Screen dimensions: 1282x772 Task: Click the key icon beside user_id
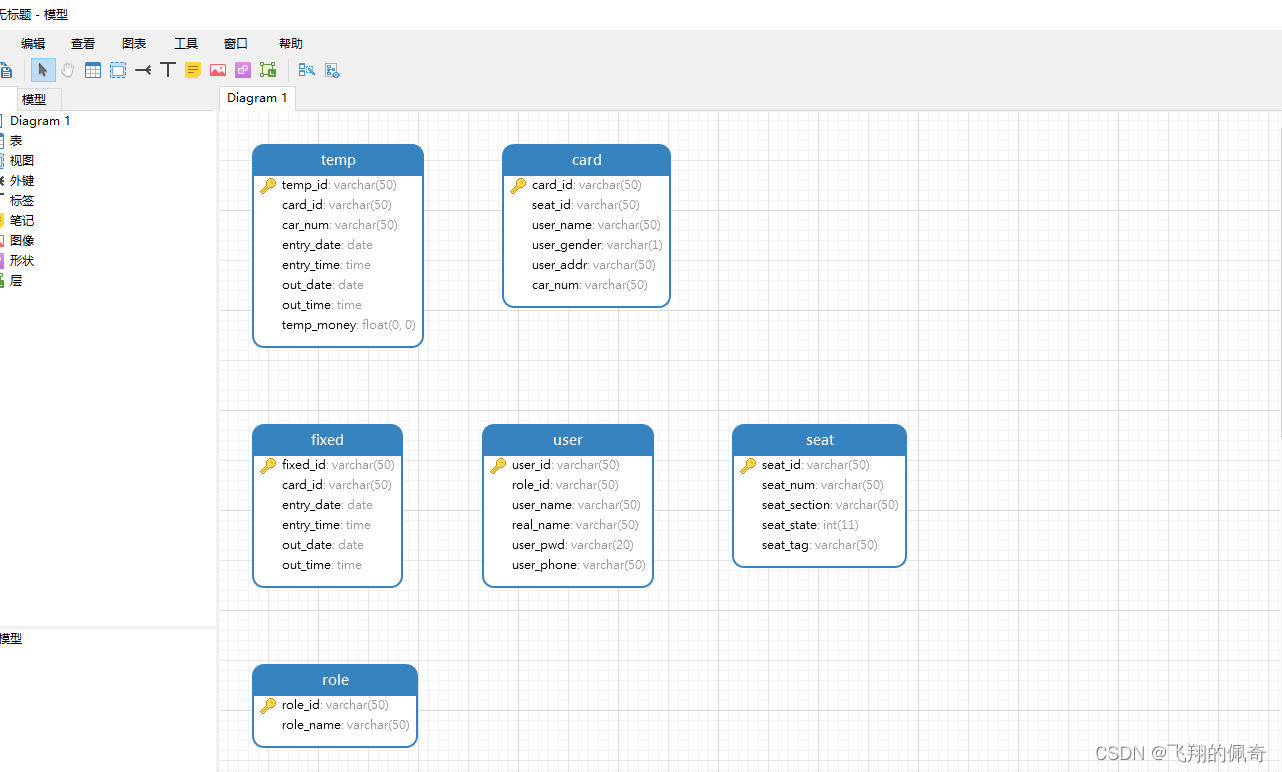point(498,465)
